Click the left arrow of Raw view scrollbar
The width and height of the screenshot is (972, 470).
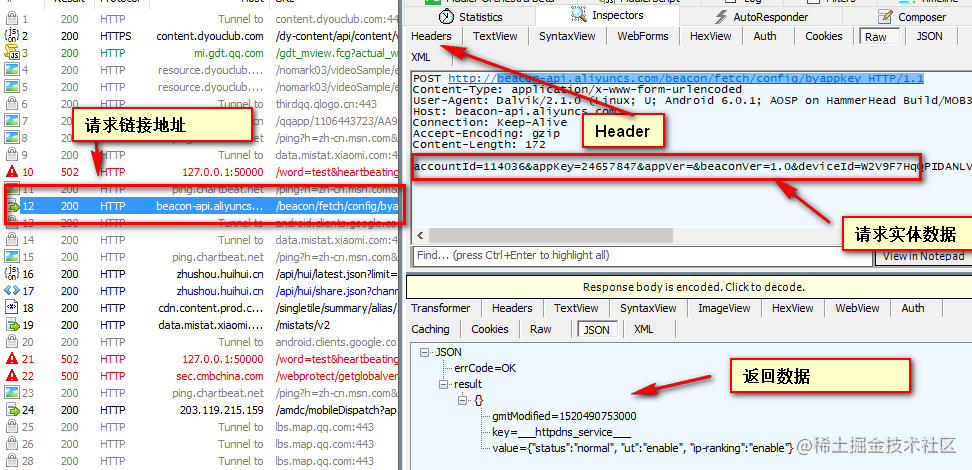(x=420, y=236)
